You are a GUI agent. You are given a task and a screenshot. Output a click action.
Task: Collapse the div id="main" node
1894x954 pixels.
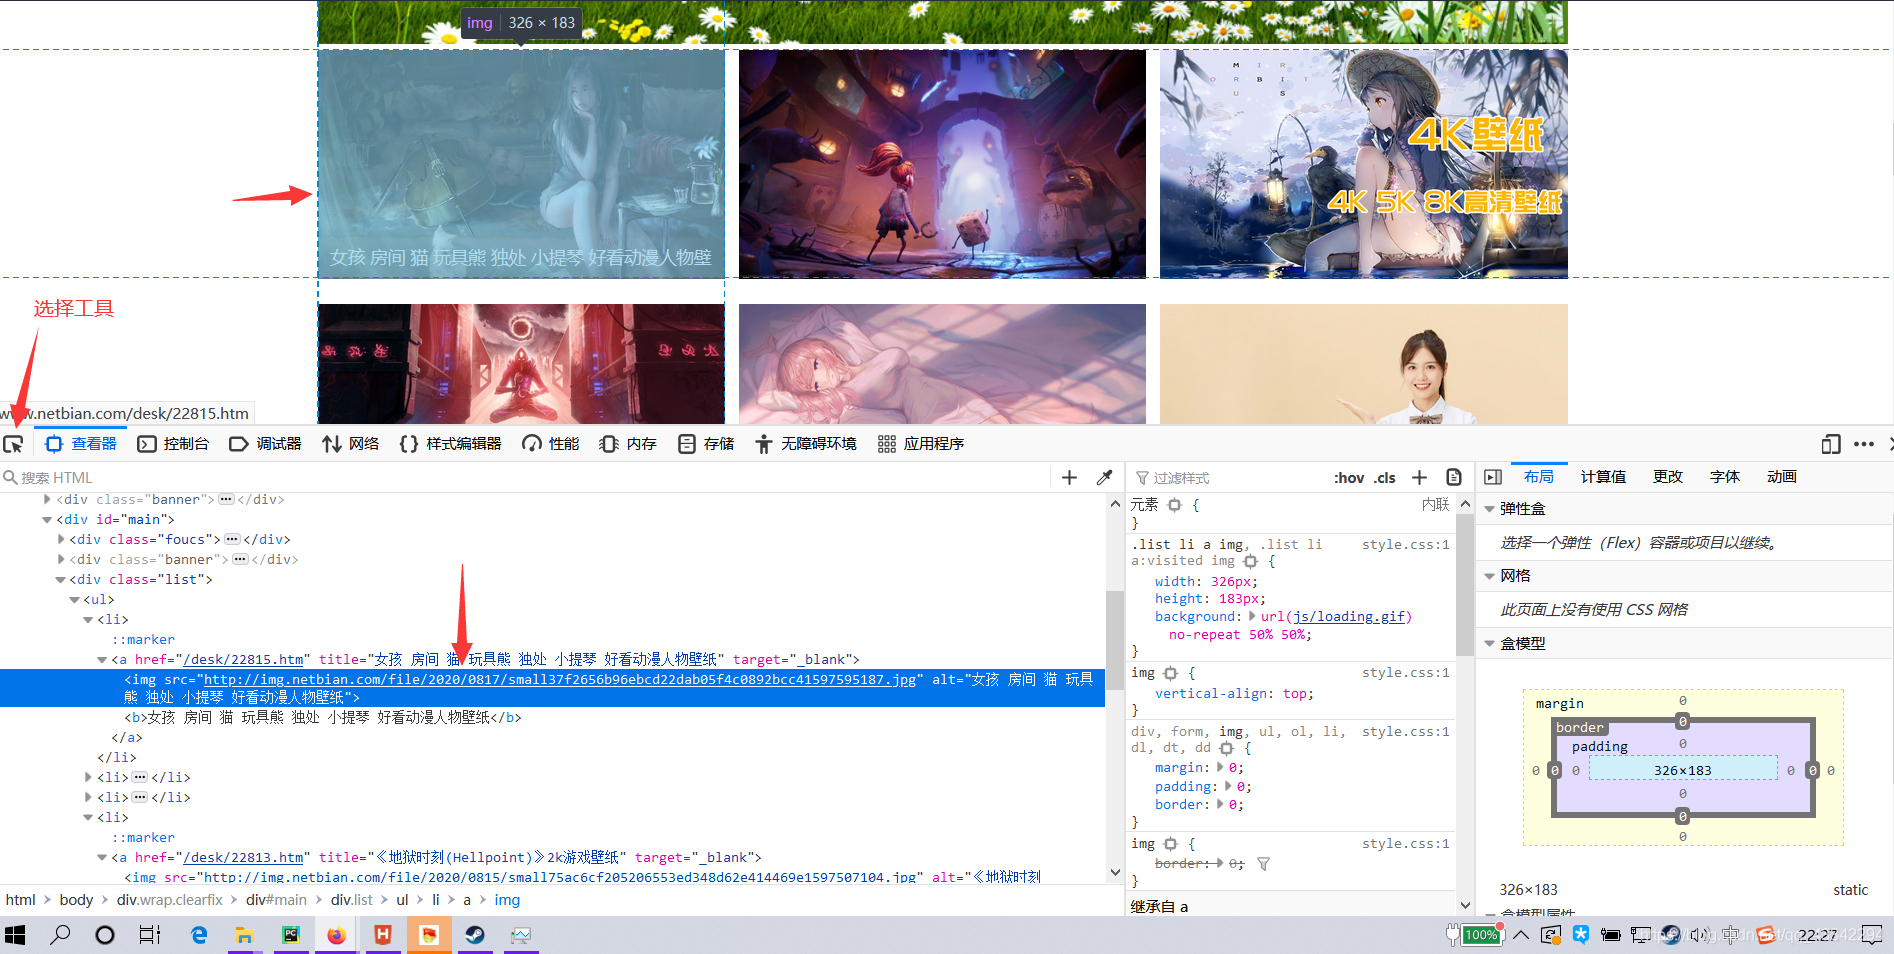pyautogui.click(x=47, y=520)
